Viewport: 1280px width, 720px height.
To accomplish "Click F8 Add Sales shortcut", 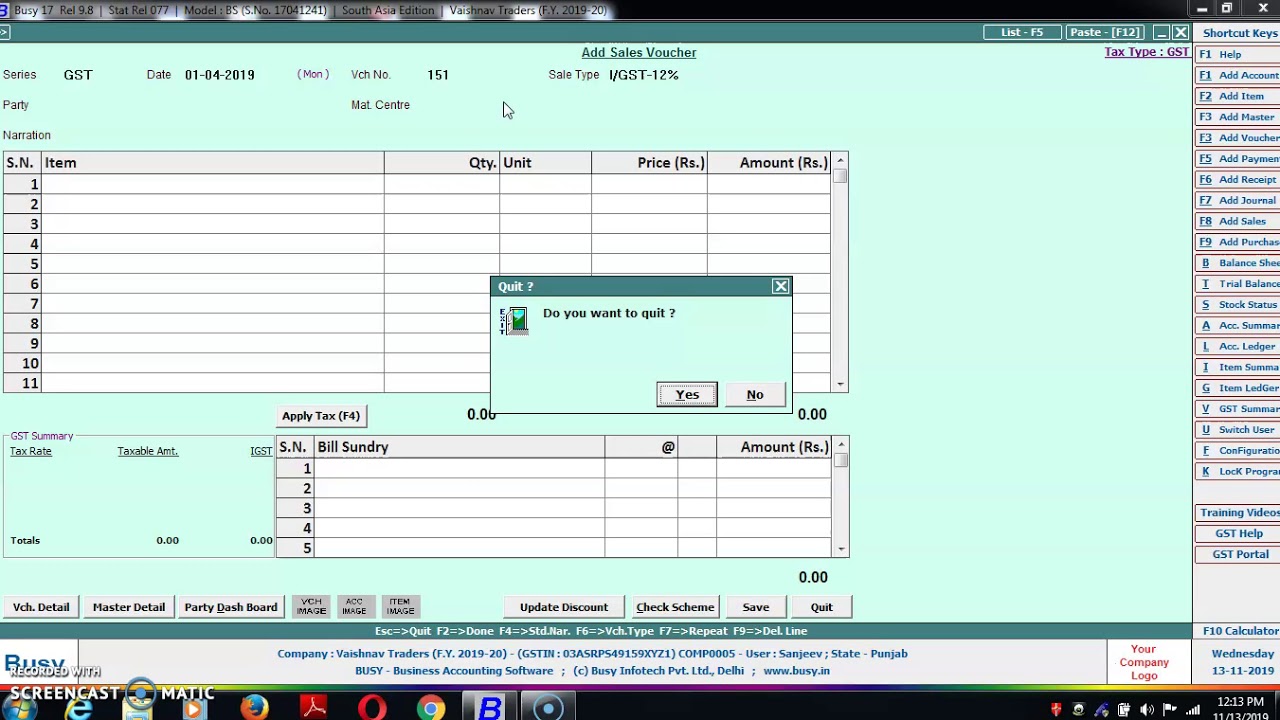I will 1237,221.
